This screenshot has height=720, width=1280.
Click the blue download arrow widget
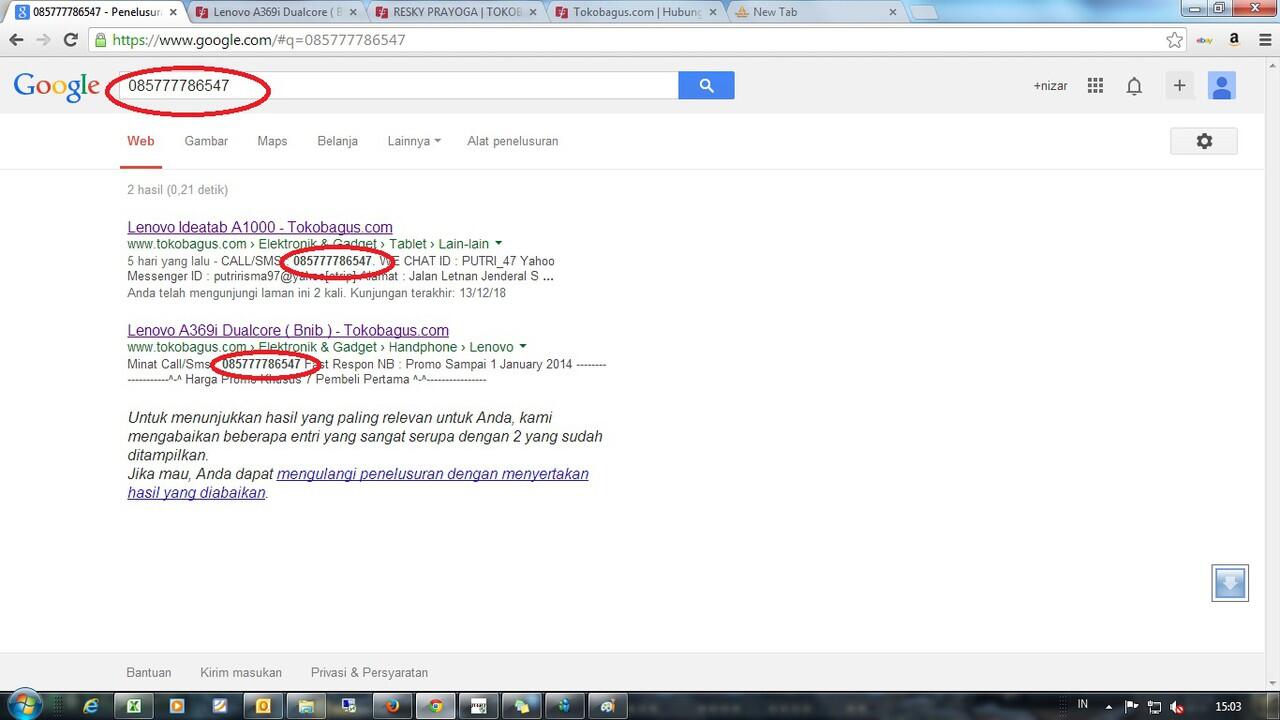click(1230, 583)
